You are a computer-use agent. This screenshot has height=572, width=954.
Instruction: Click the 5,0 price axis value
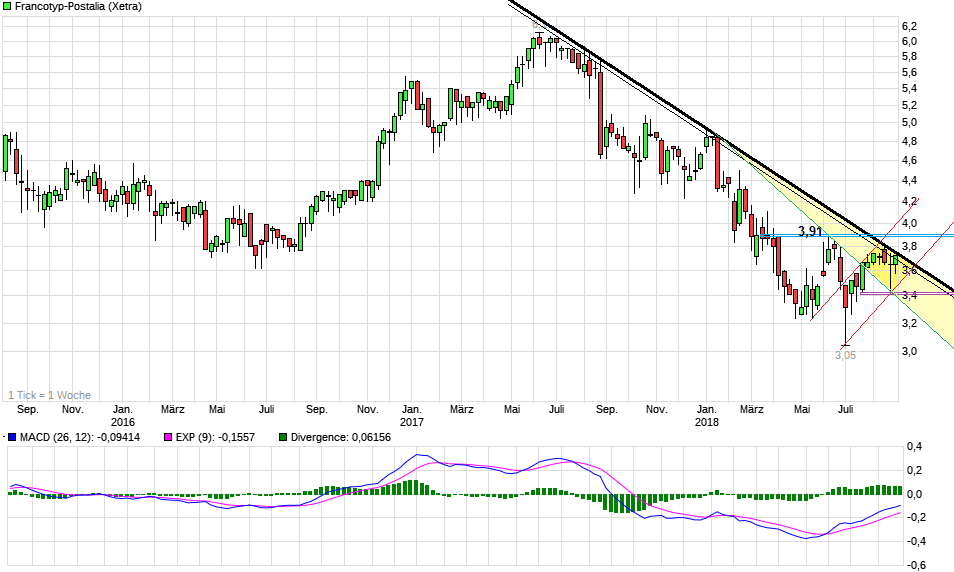(909, 122)
